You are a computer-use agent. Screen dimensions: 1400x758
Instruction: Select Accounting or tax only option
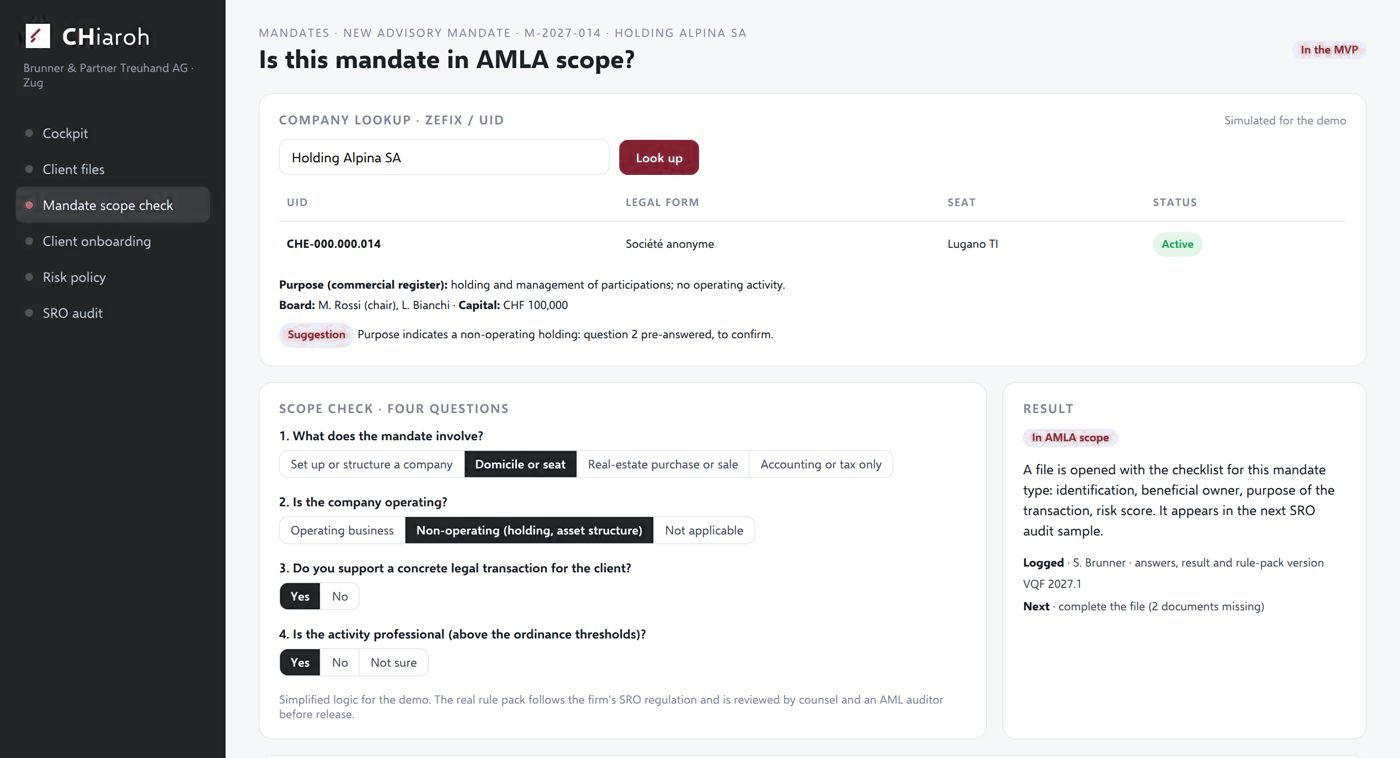[x=821, y=464]
